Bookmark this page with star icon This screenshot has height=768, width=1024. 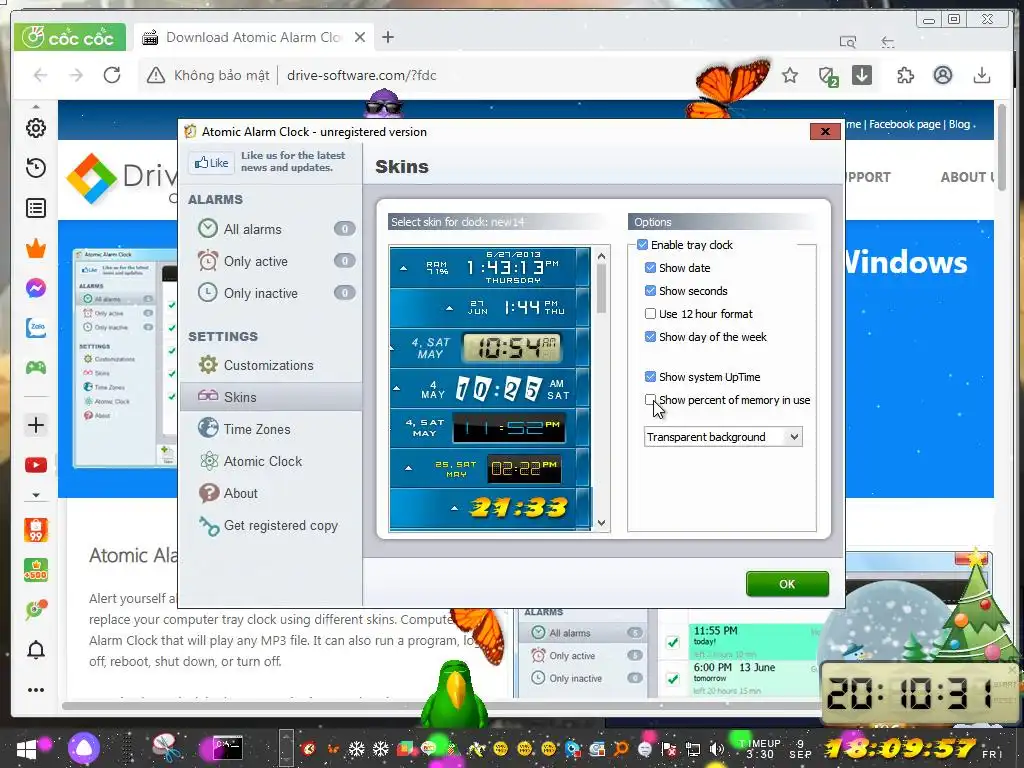(x=790, y=75)
